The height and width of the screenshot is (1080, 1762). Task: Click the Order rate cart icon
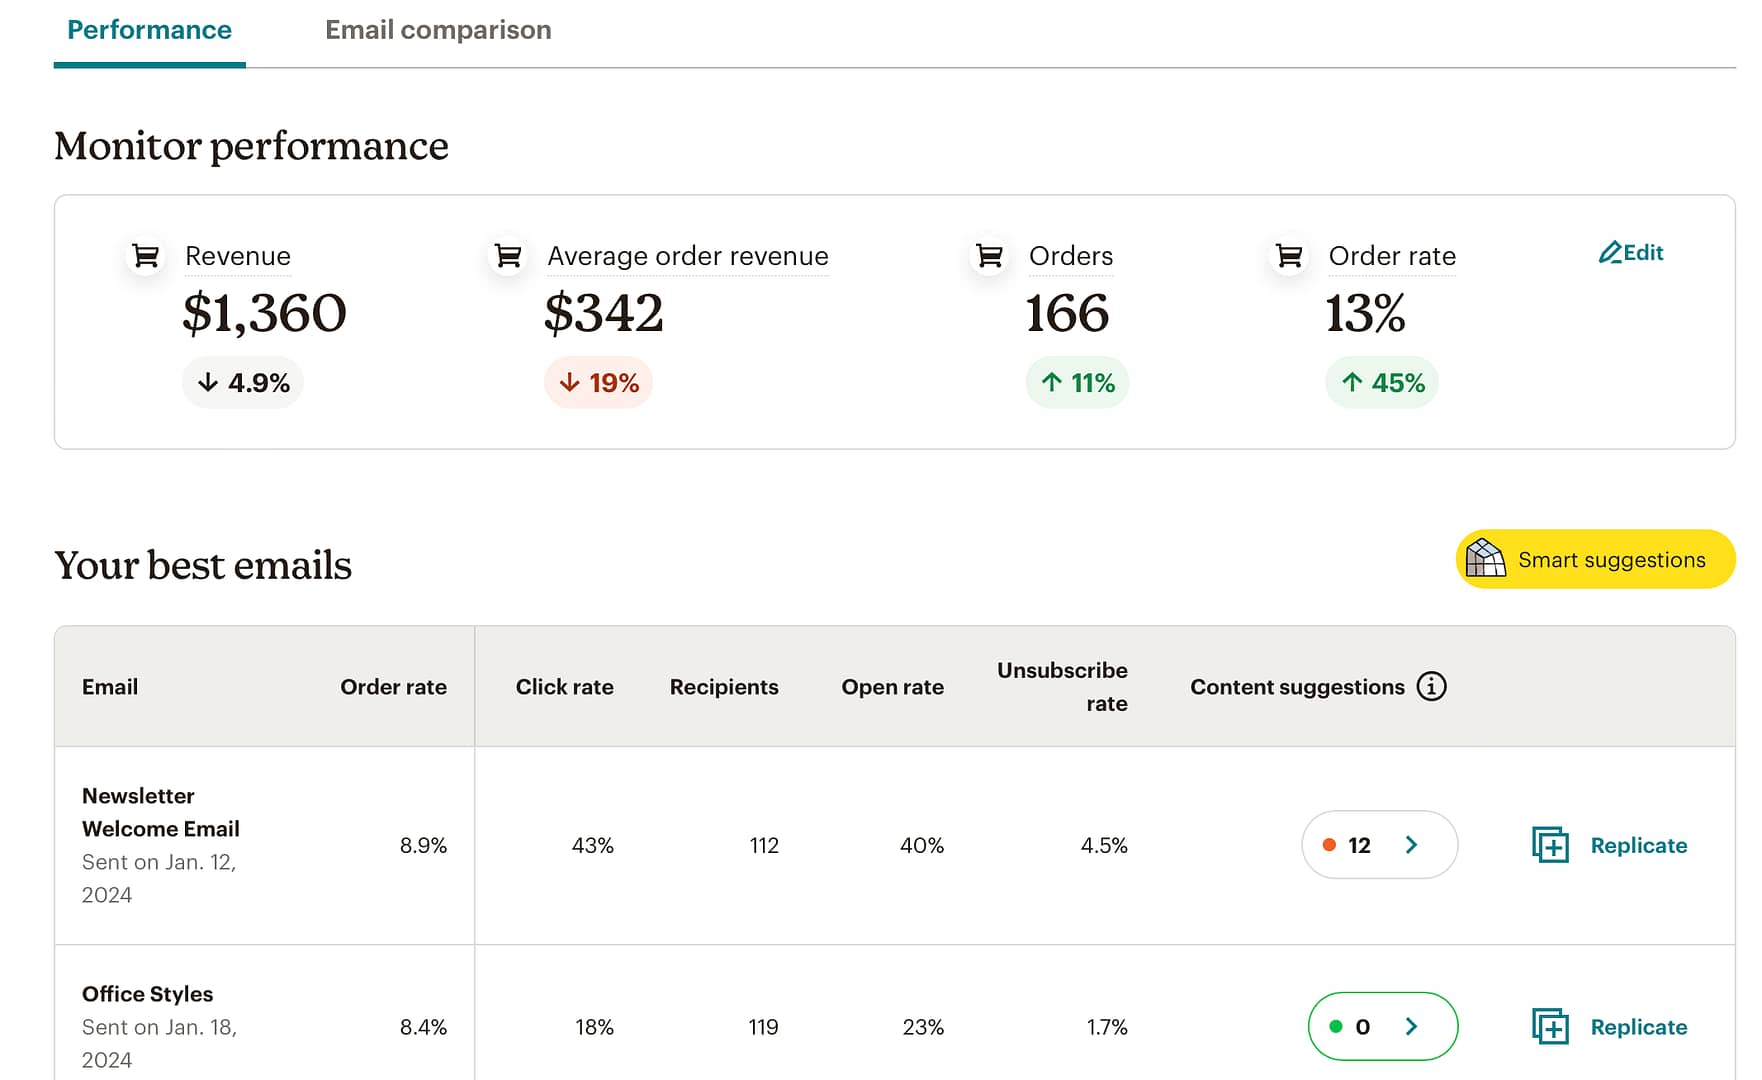click(x=1290, y=256)
